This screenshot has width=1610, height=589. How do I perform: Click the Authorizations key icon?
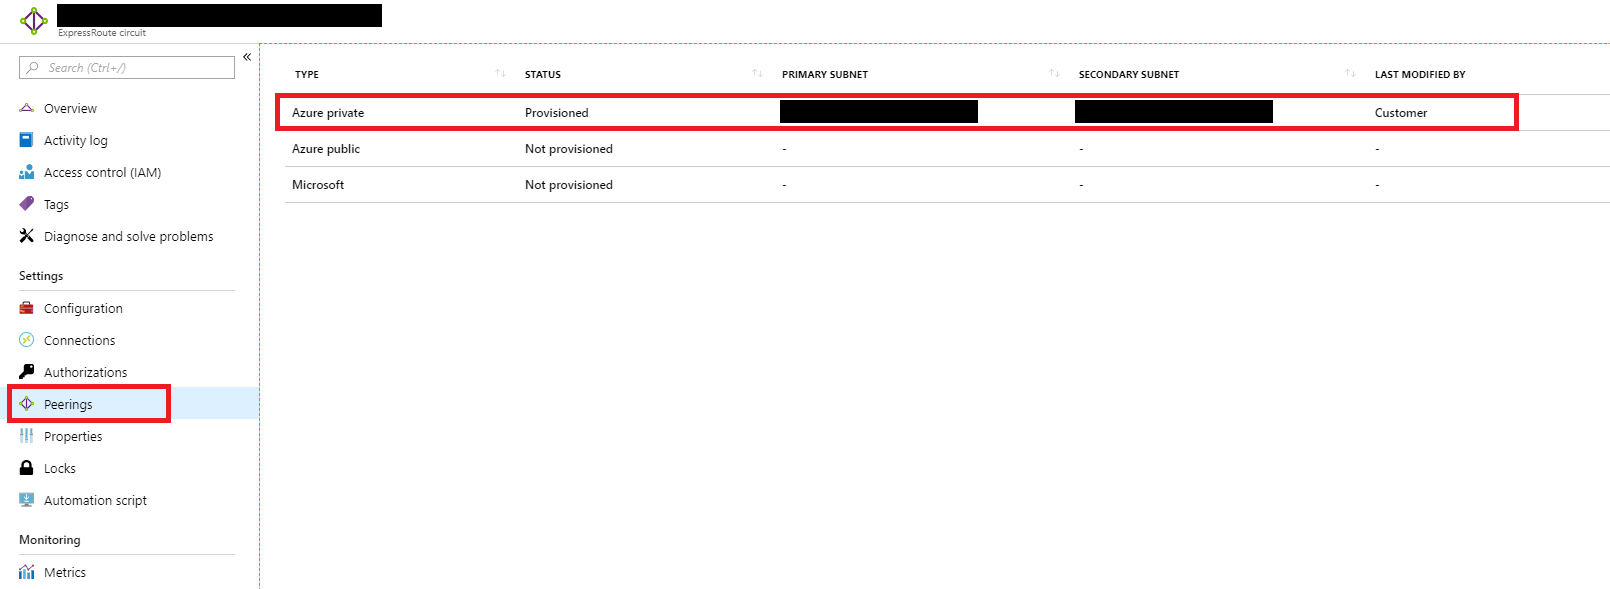tap(27, 372)
